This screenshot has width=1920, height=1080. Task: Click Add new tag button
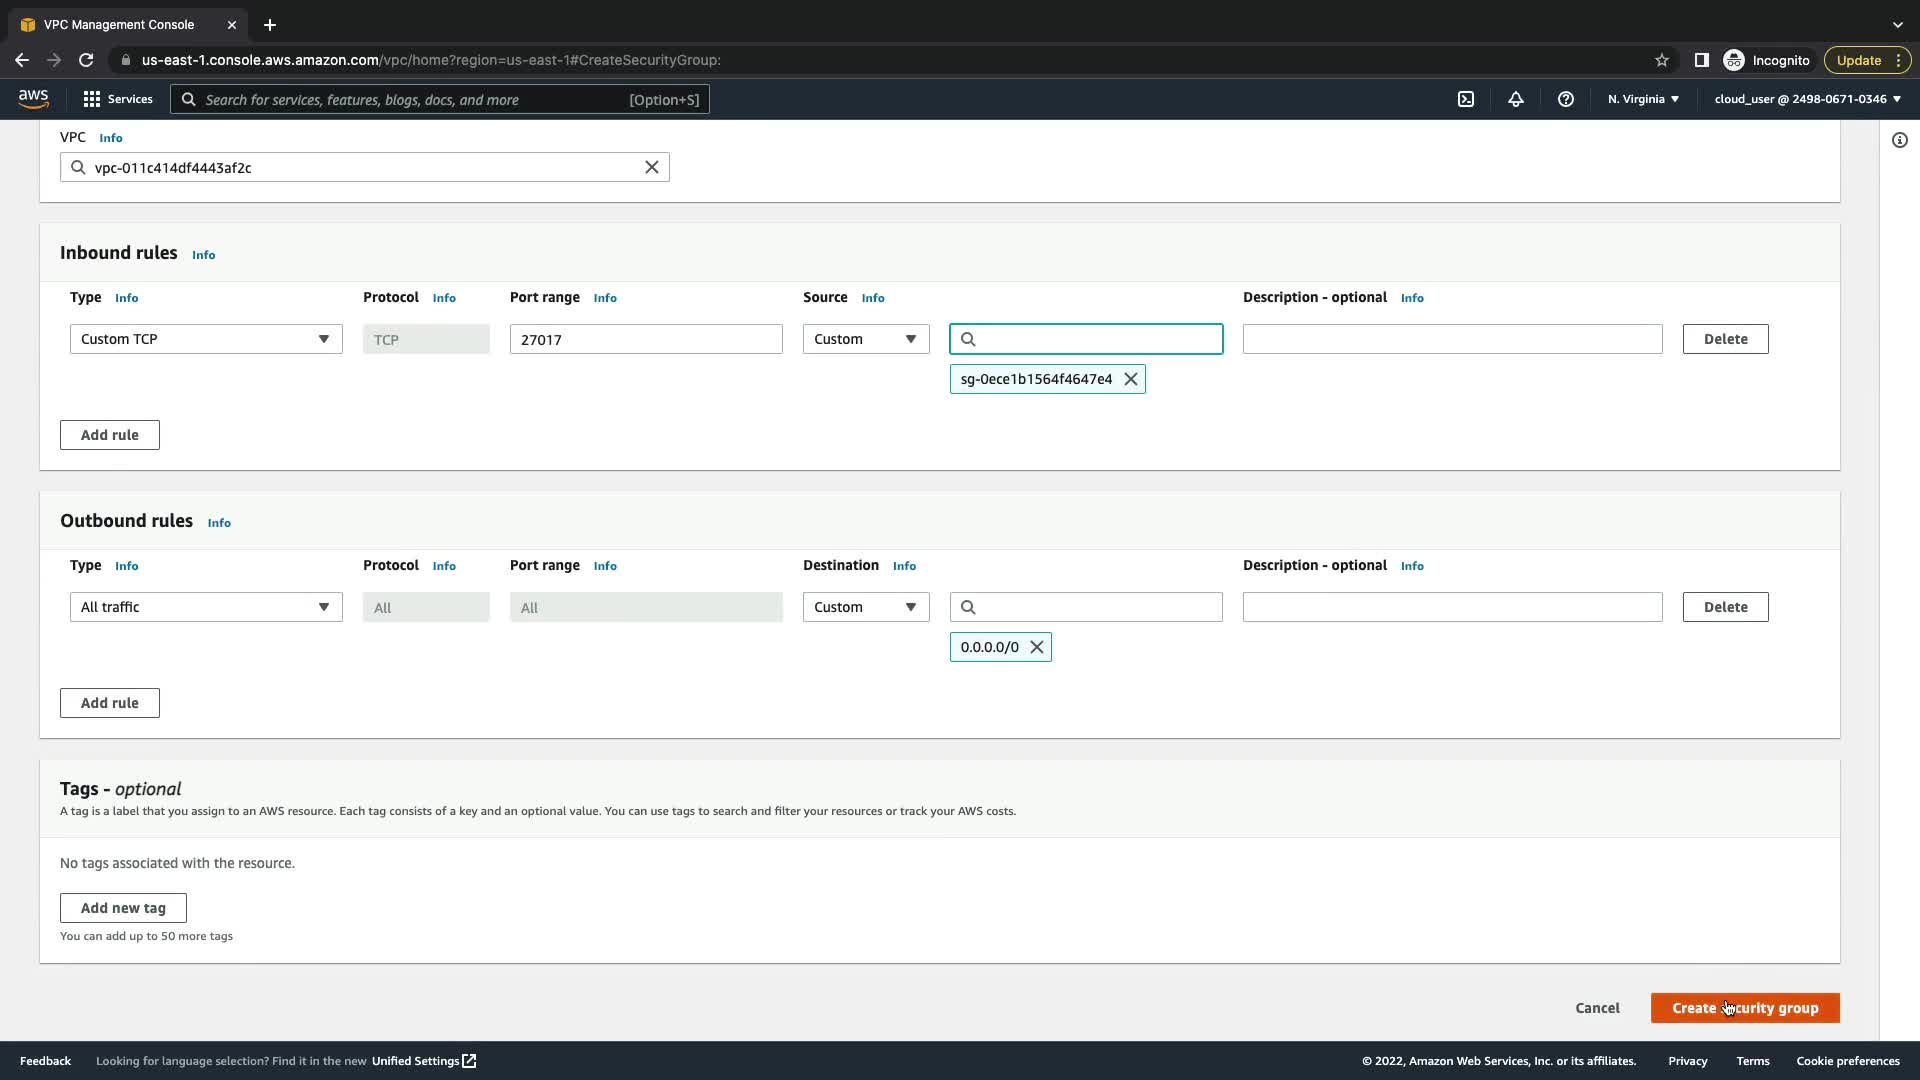coord(123,908)
